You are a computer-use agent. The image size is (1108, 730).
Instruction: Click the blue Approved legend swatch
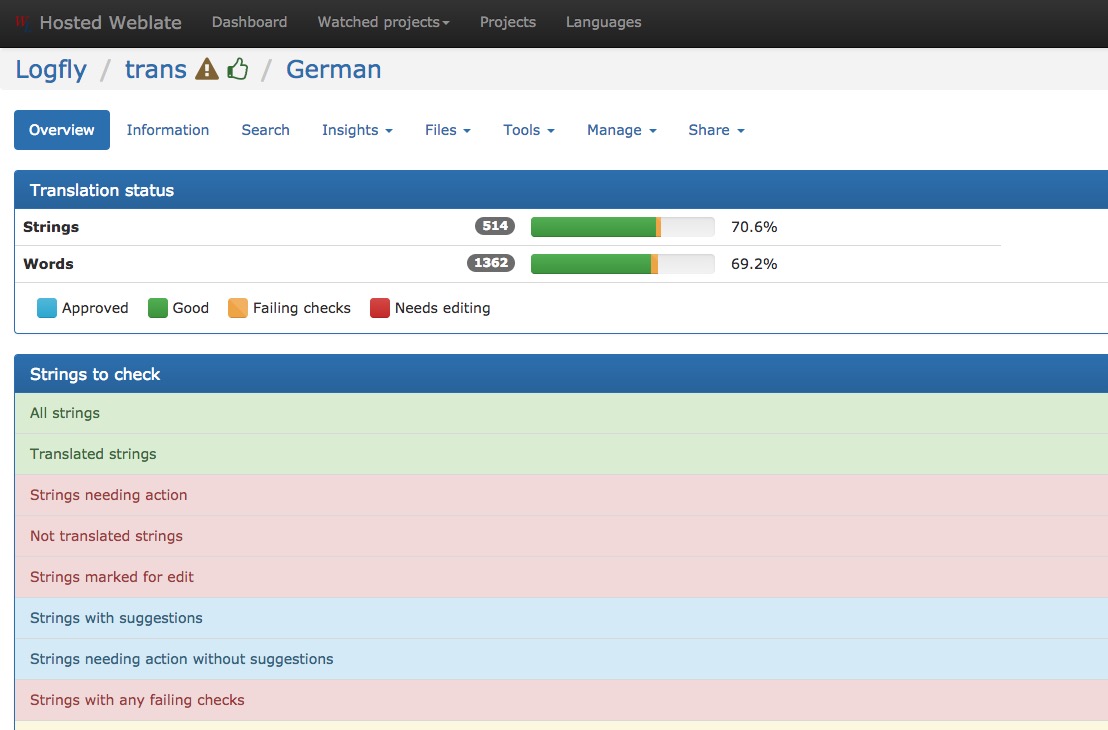[x=47, y=308]
